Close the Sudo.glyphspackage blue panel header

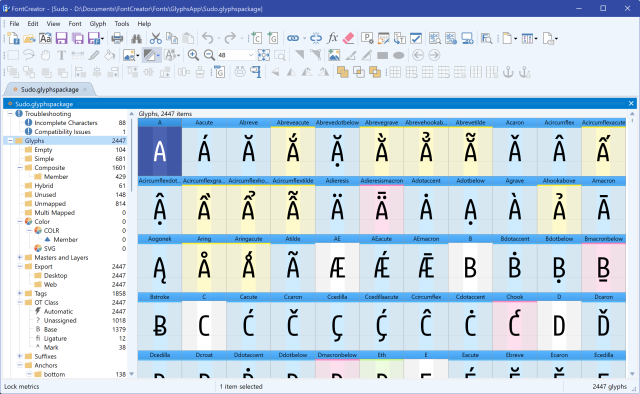tap(631, 104)
